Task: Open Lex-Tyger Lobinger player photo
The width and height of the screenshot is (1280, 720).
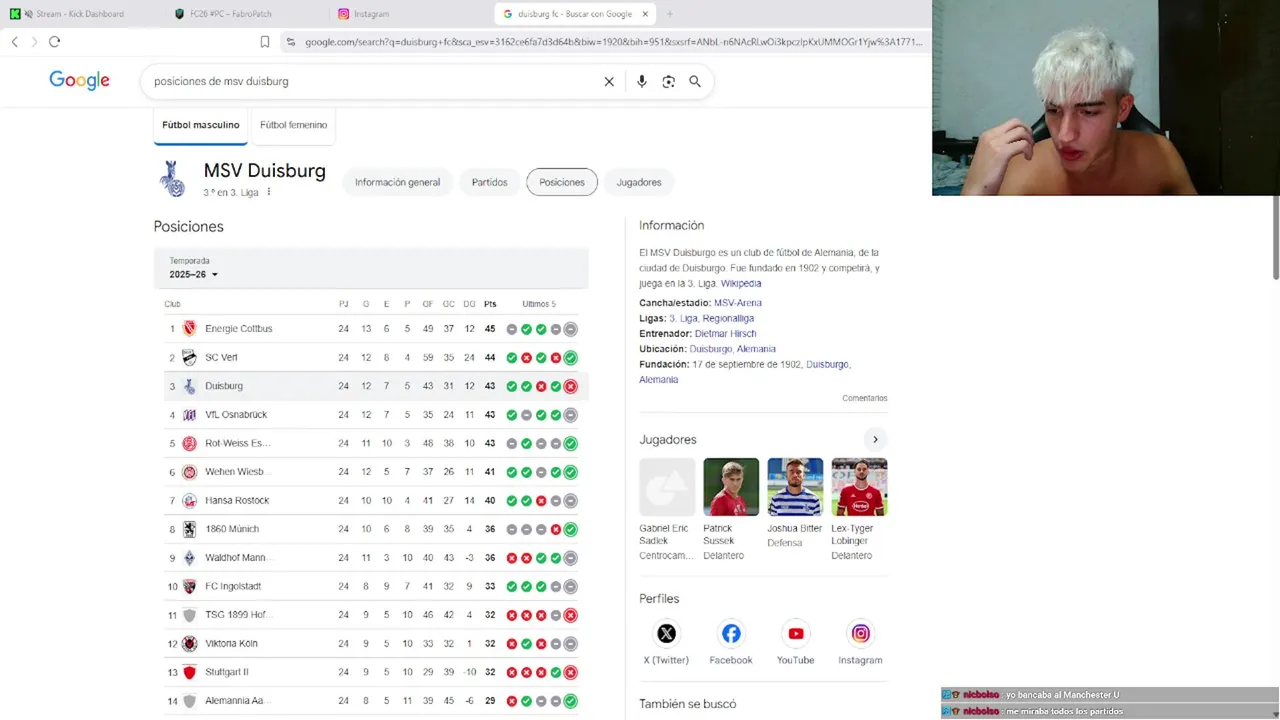Action: (859, 487)
